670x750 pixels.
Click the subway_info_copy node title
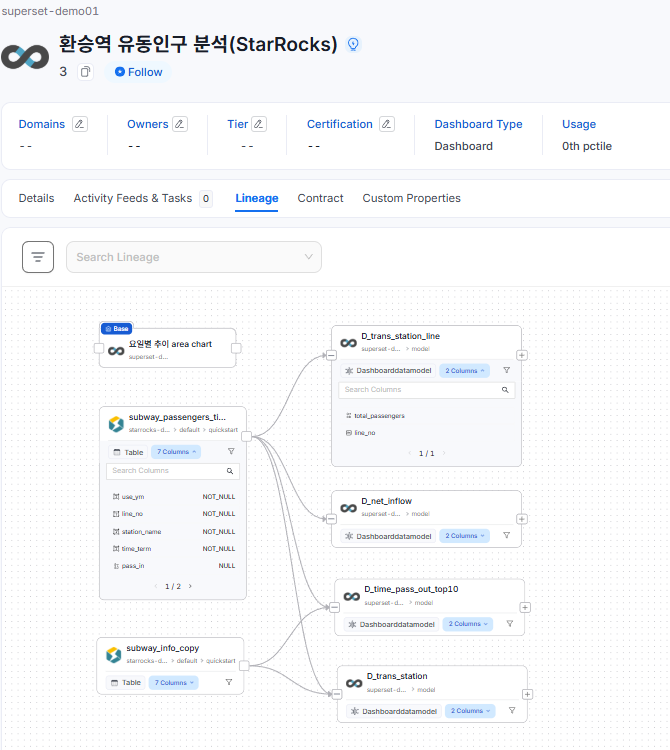163,648
